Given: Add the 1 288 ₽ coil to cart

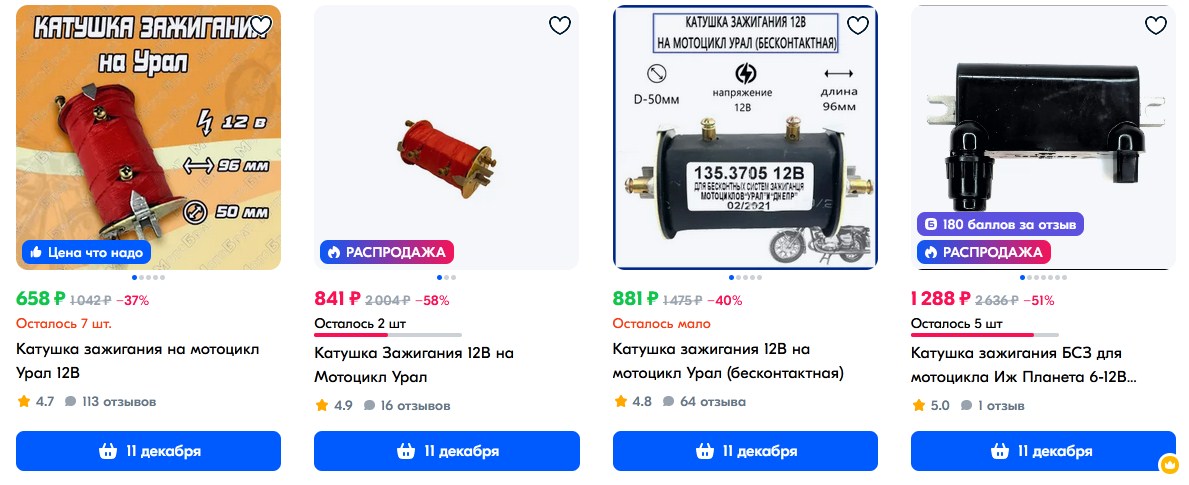Looking at the screenshot, I should pyautogui.click(x=1043, y=451).
